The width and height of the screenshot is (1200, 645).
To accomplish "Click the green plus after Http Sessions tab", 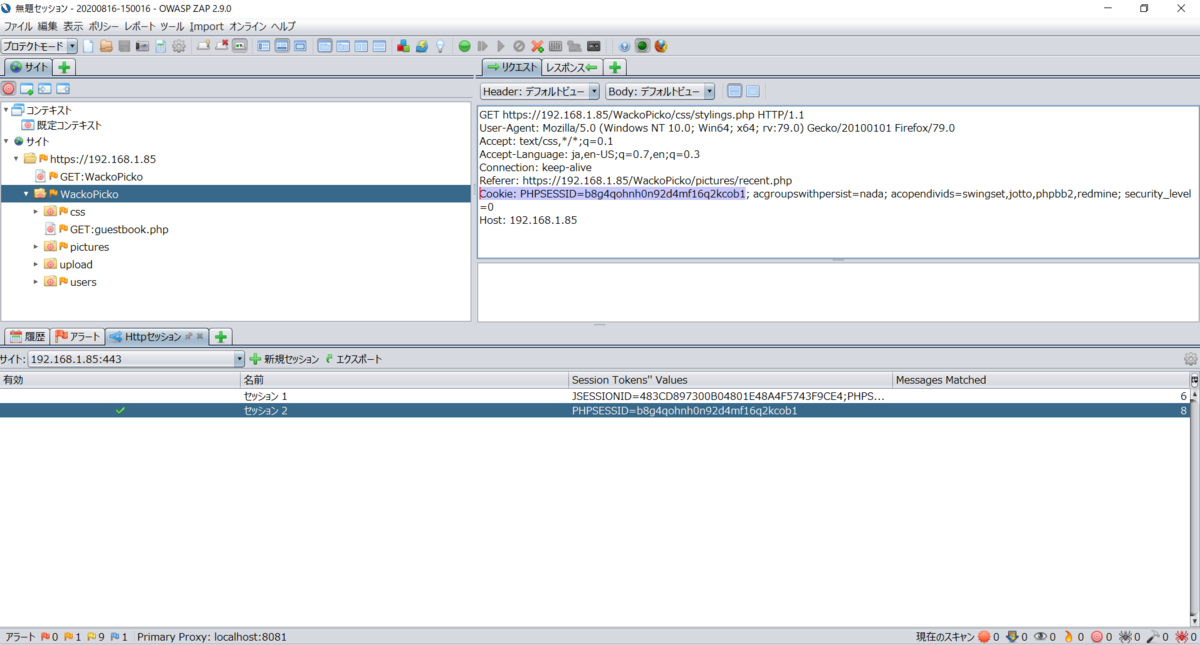I will (221, 336).
